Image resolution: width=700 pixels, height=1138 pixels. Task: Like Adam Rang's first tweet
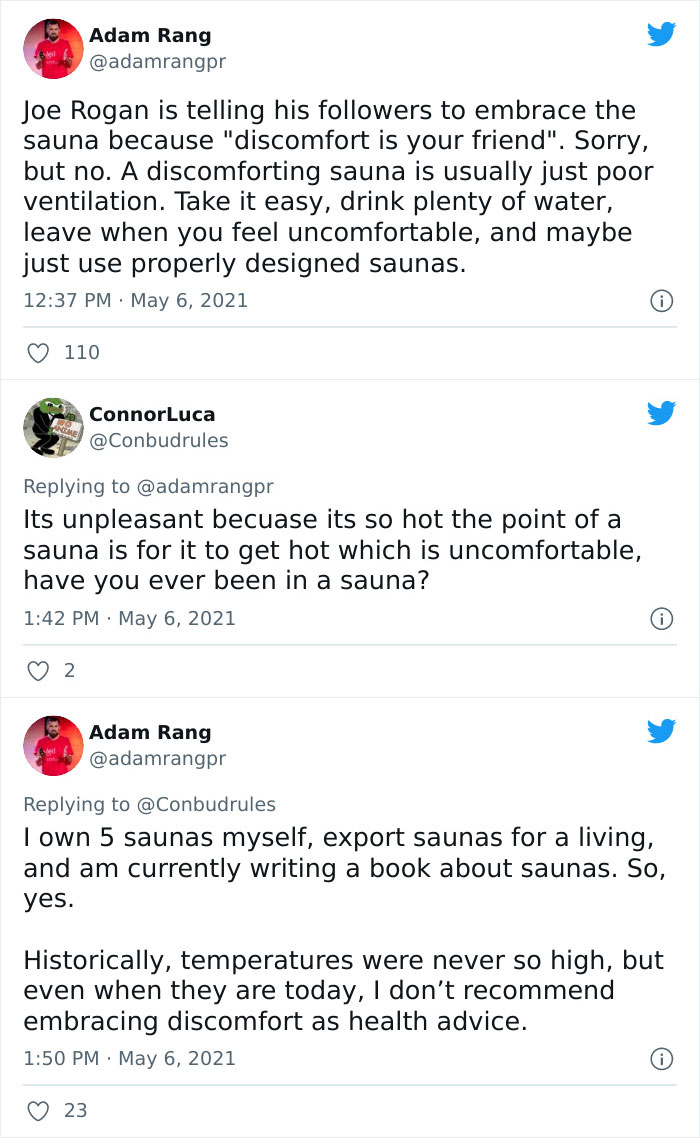[38, 352]
